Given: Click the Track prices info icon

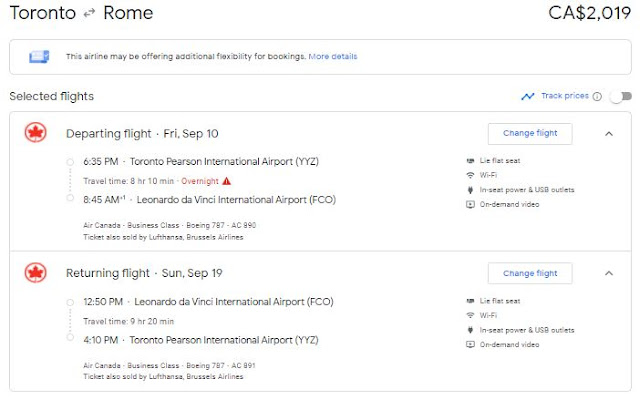Looking at the screenshot, I should tap(597, 96).
